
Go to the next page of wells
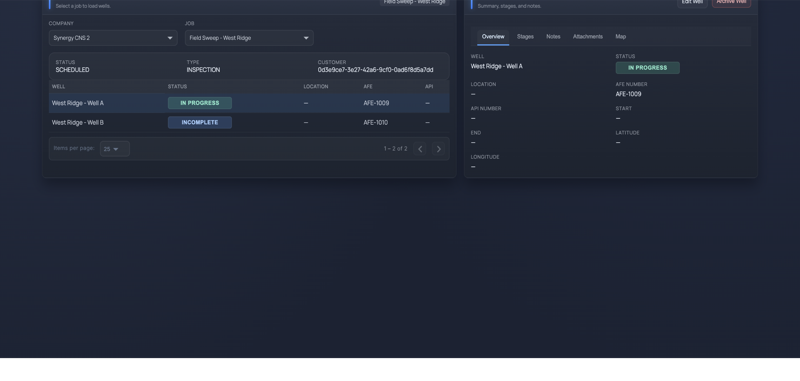pyautogui.click(x=438, y=149)
